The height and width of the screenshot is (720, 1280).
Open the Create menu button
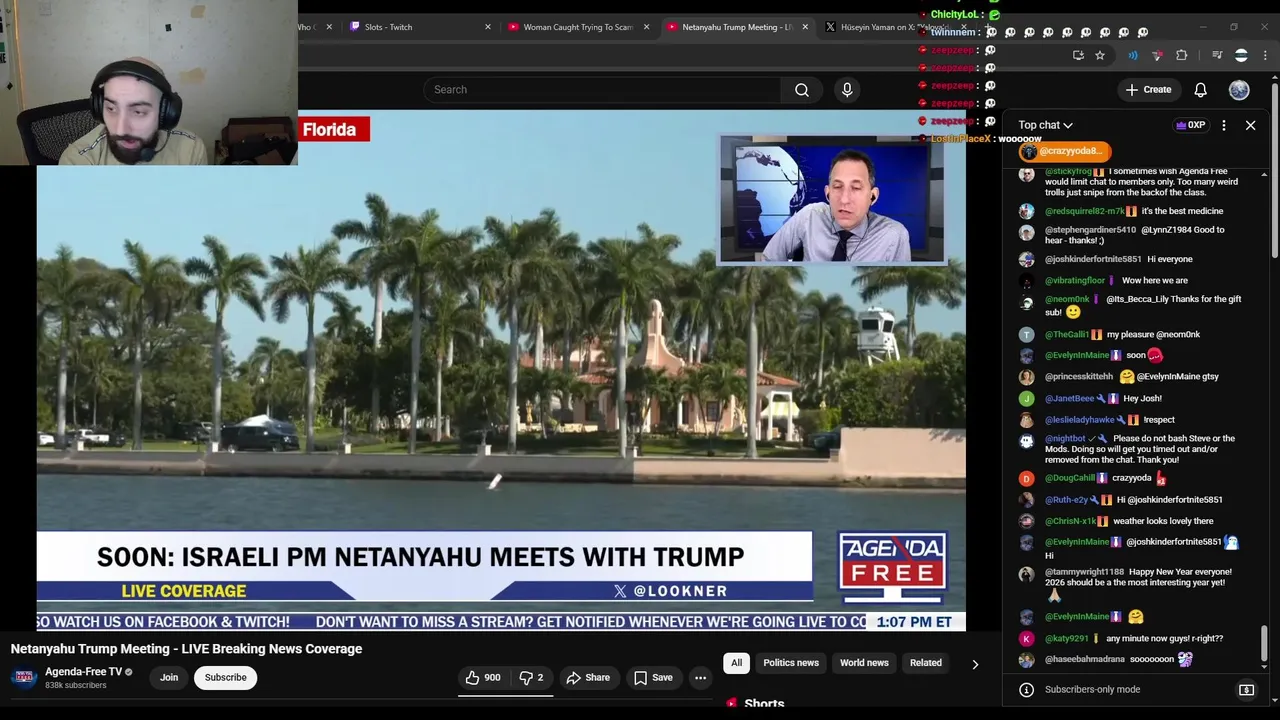tap(1148, 90)
